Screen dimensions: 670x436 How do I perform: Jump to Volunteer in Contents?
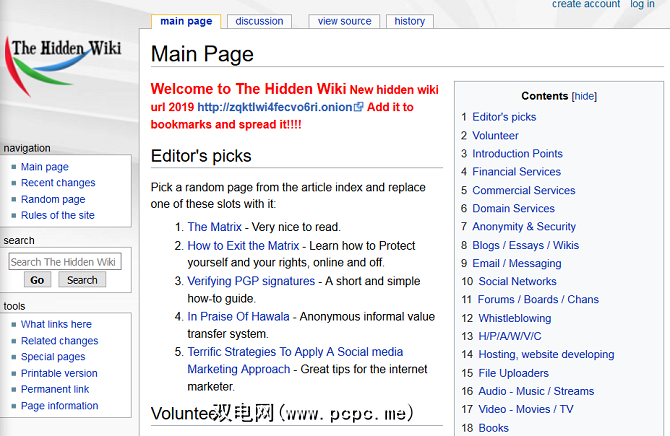coord(495,136)
